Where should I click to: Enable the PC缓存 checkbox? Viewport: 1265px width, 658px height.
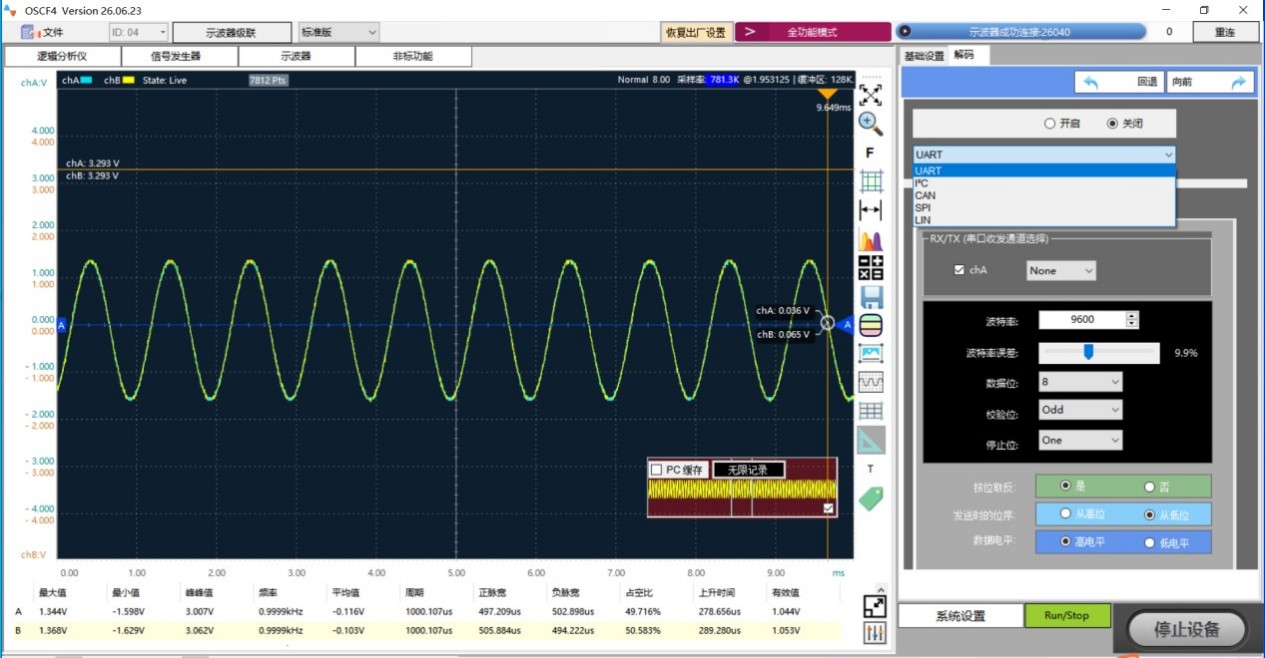pyautogui.click(x=656, y=470)
